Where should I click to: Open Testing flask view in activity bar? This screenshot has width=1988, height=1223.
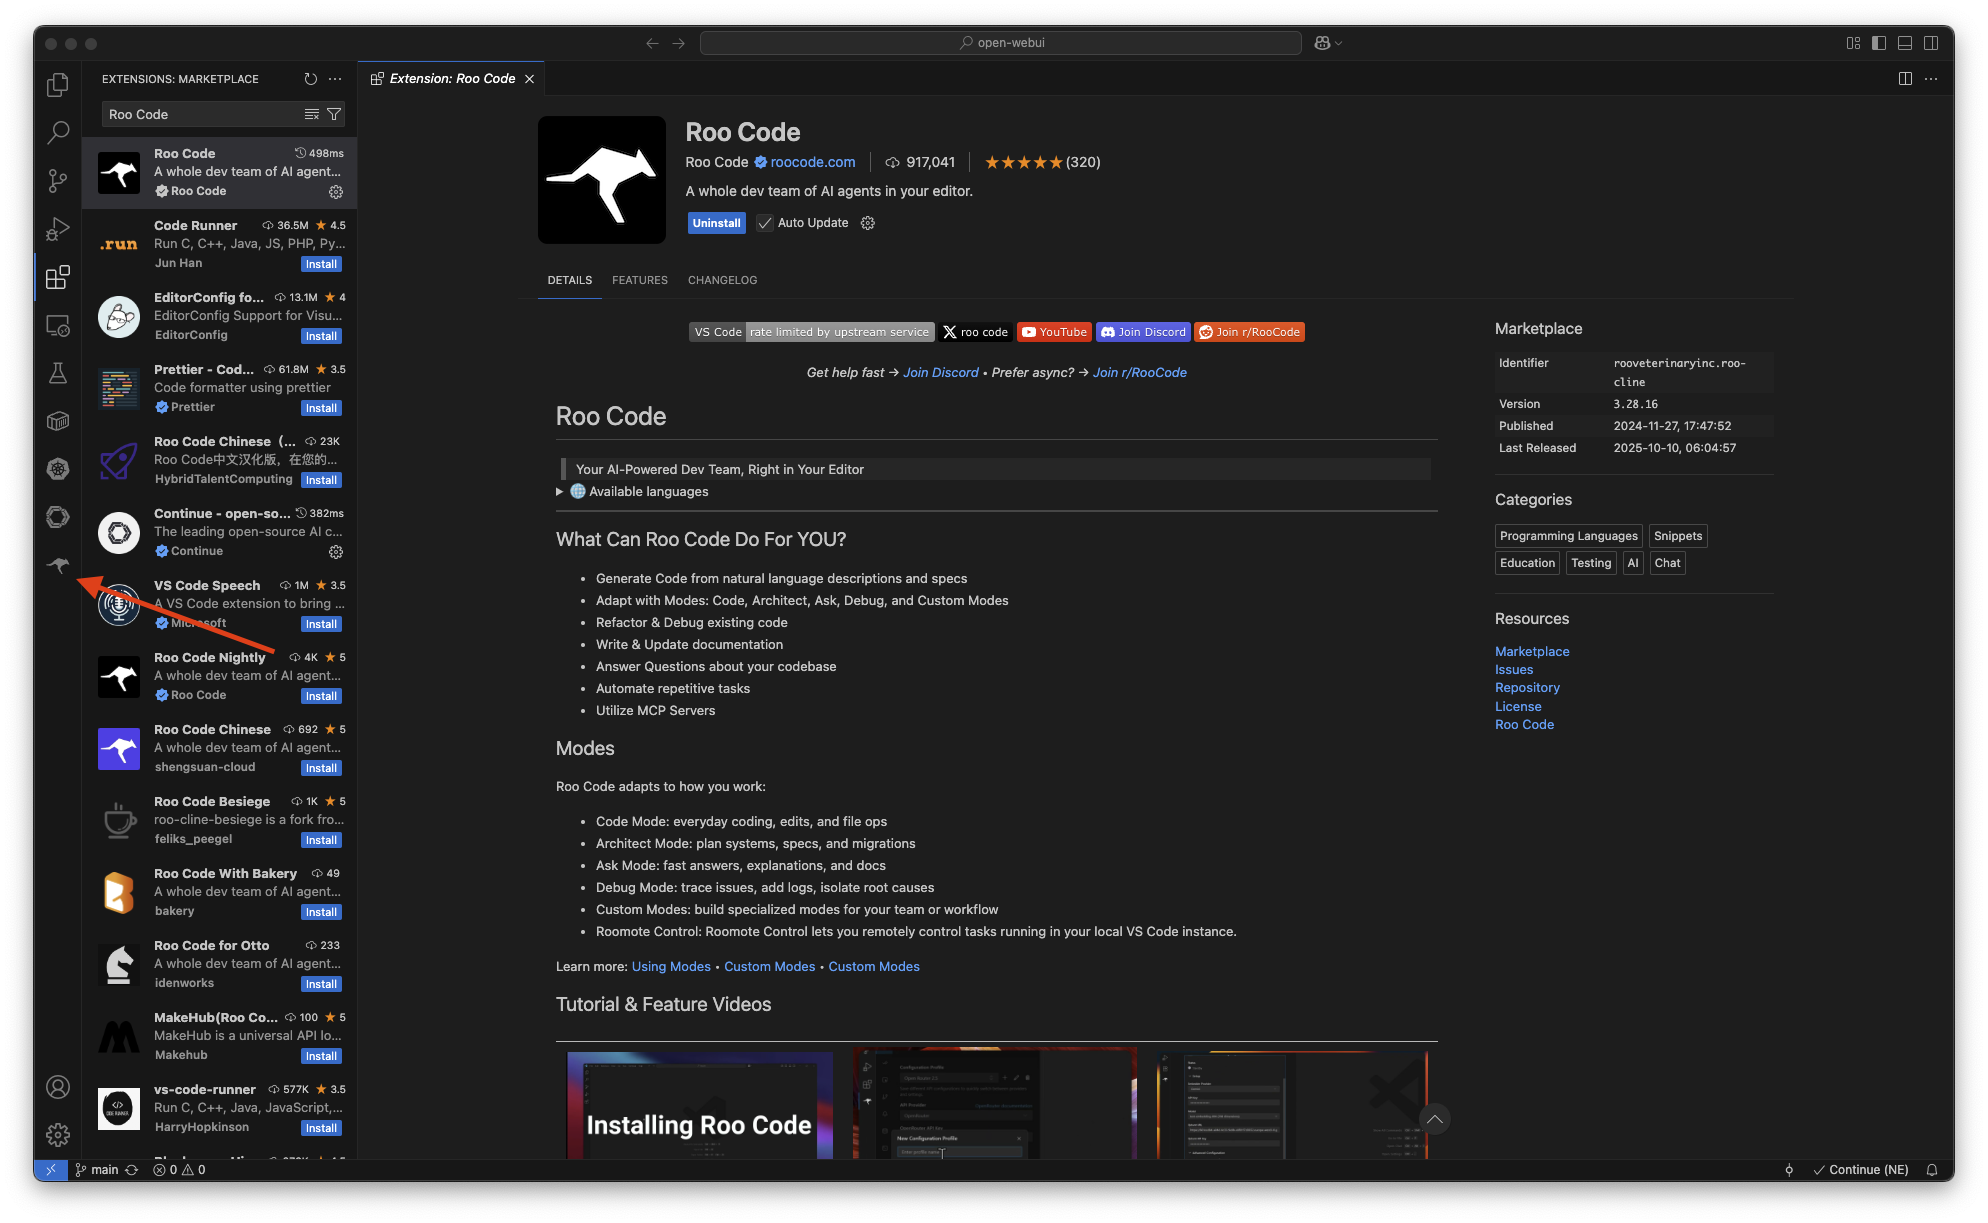[x=58, y=373]
